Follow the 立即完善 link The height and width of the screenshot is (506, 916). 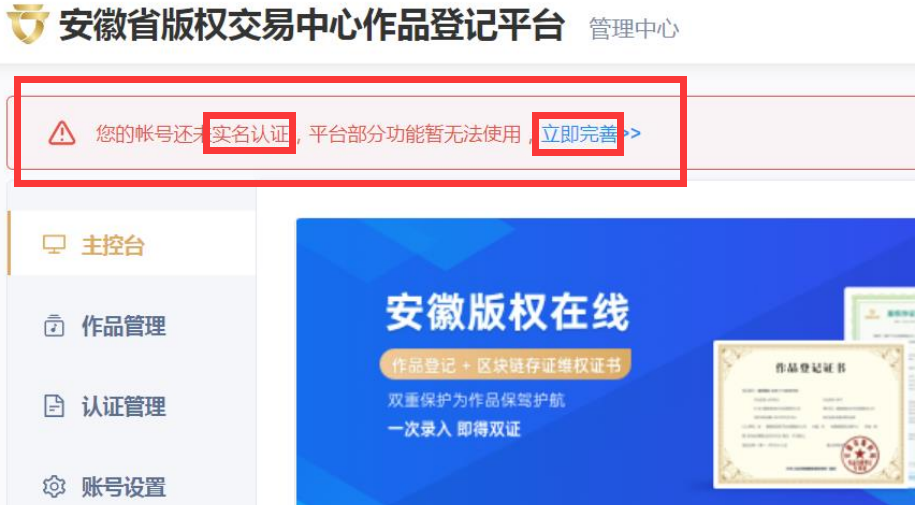tap(579, 134)
